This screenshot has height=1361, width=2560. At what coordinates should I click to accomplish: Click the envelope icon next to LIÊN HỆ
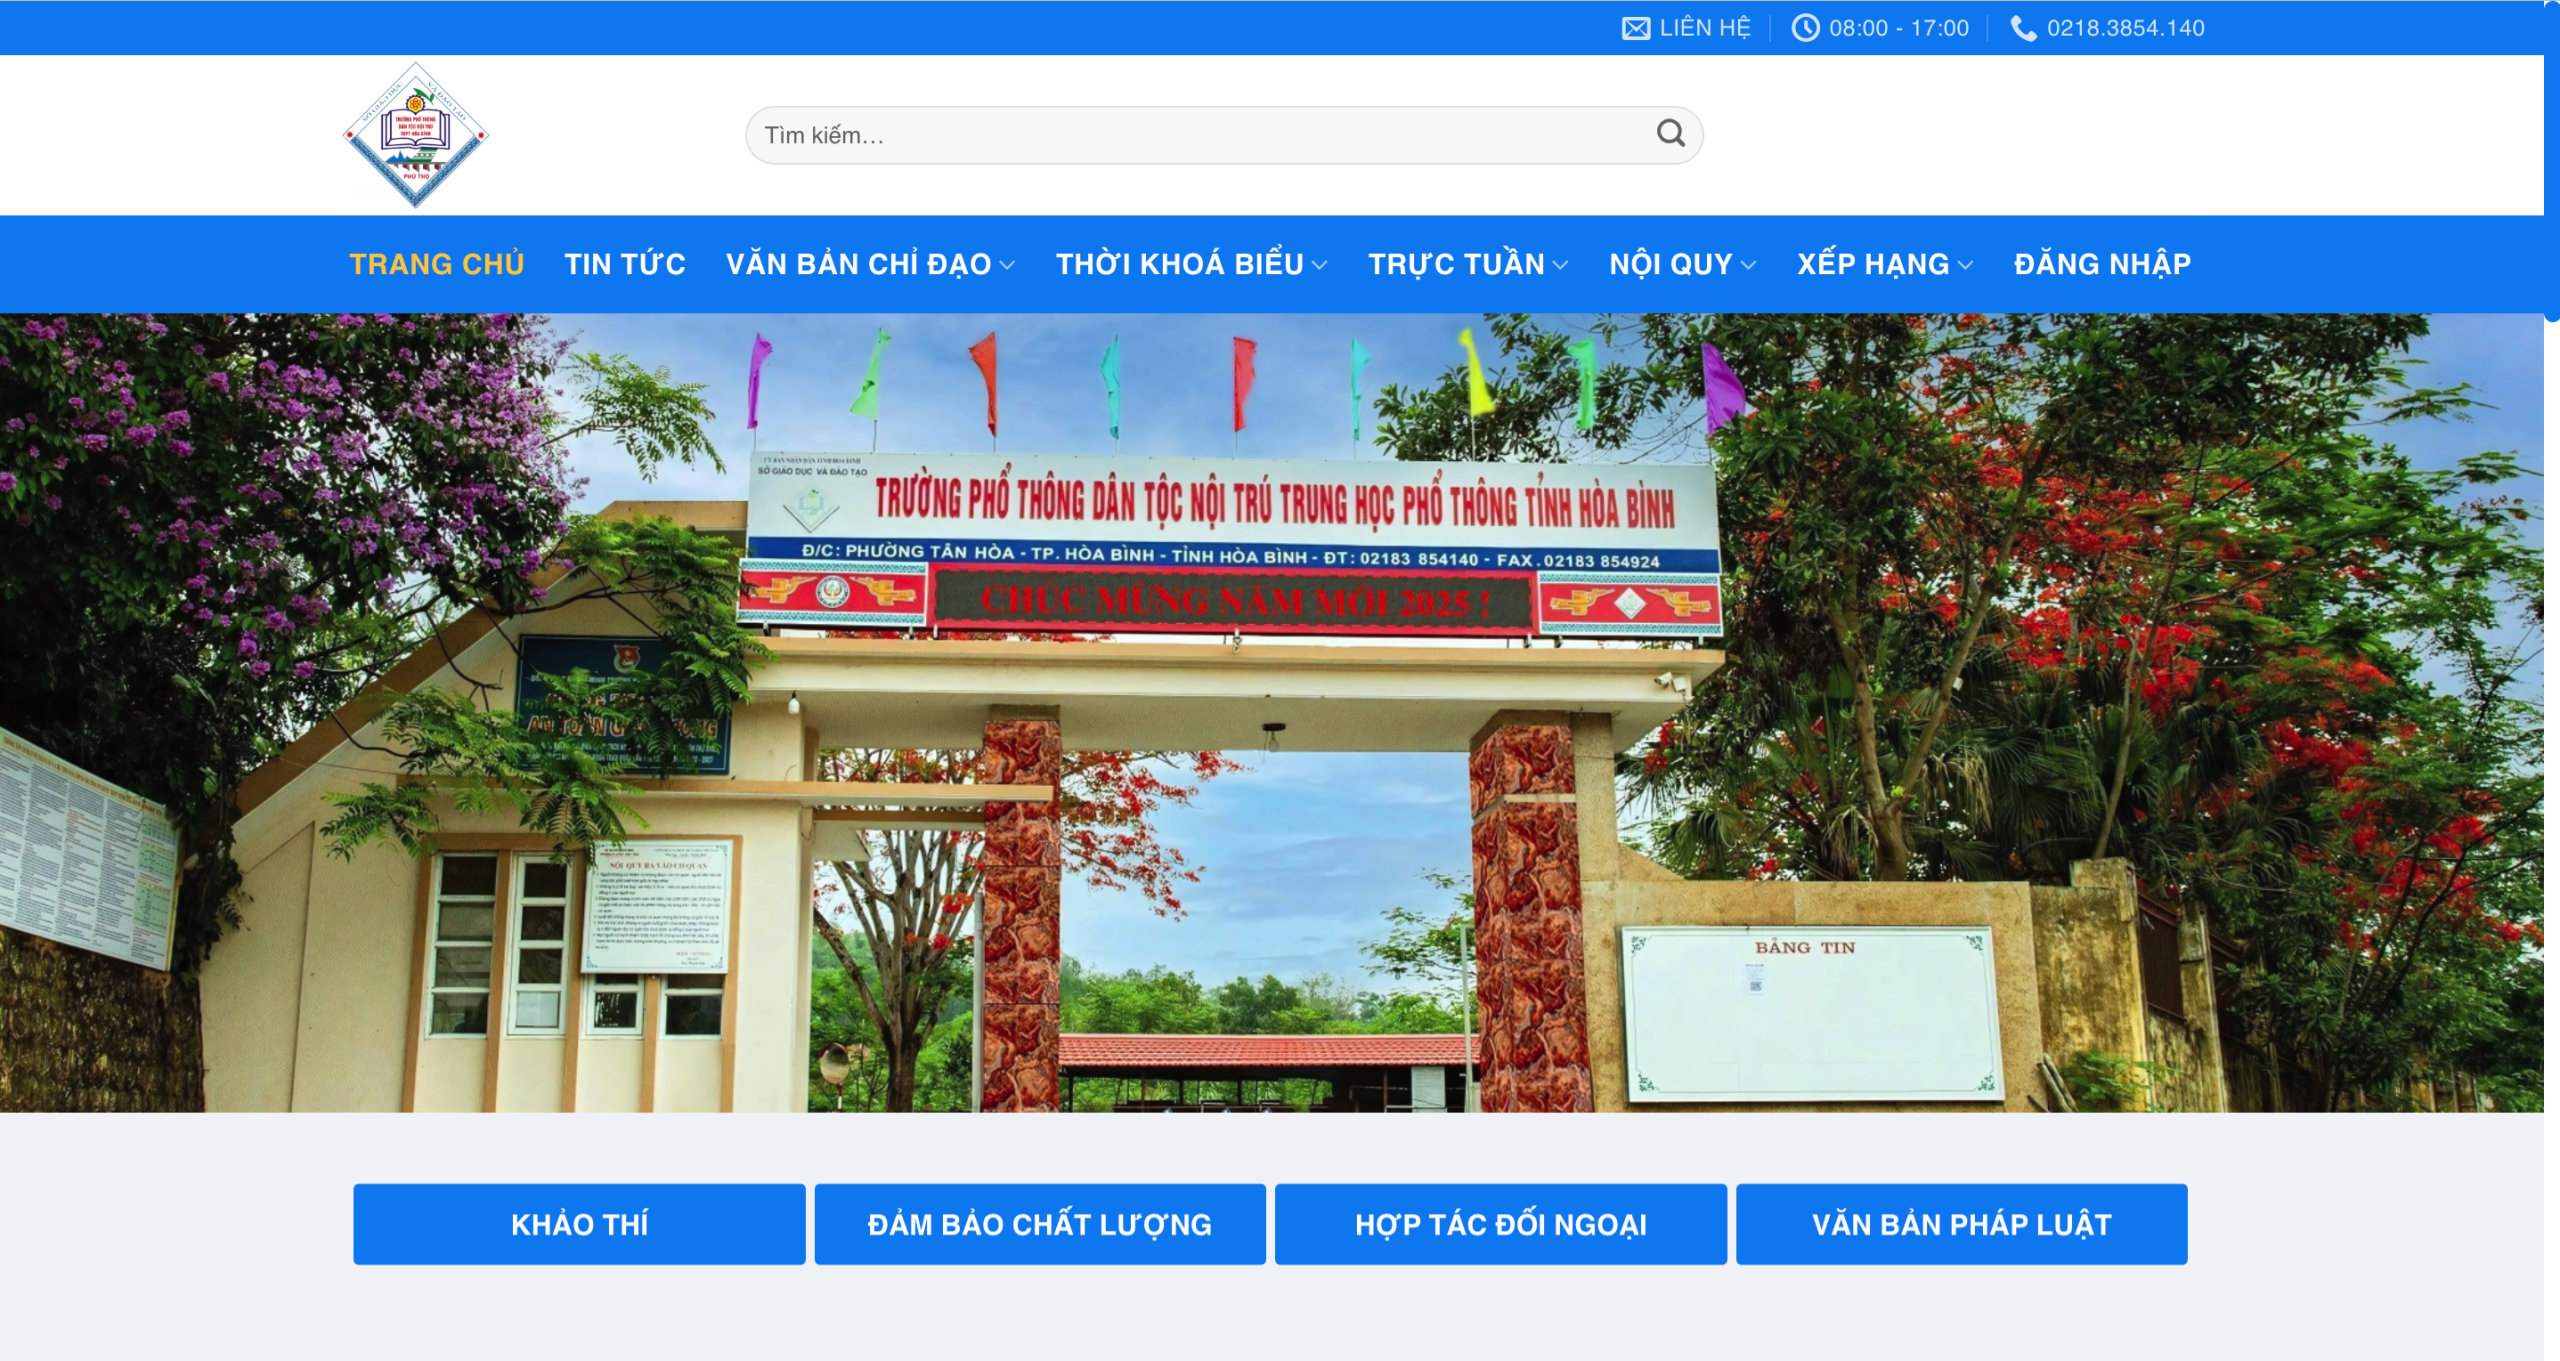tap(1635, 27)
